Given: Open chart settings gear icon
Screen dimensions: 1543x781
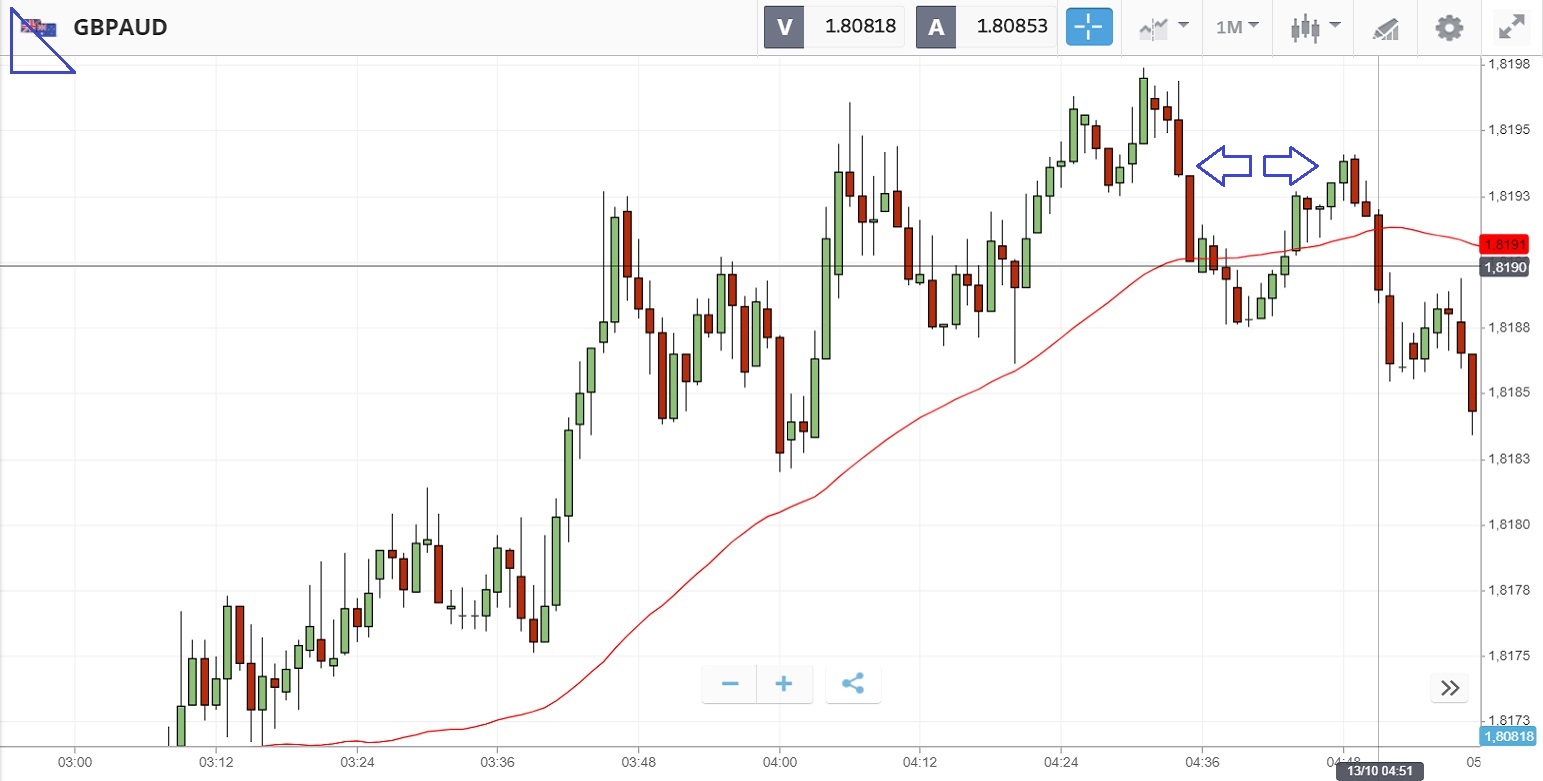Looking at the screenshot, I should (x=1448, y=27).
